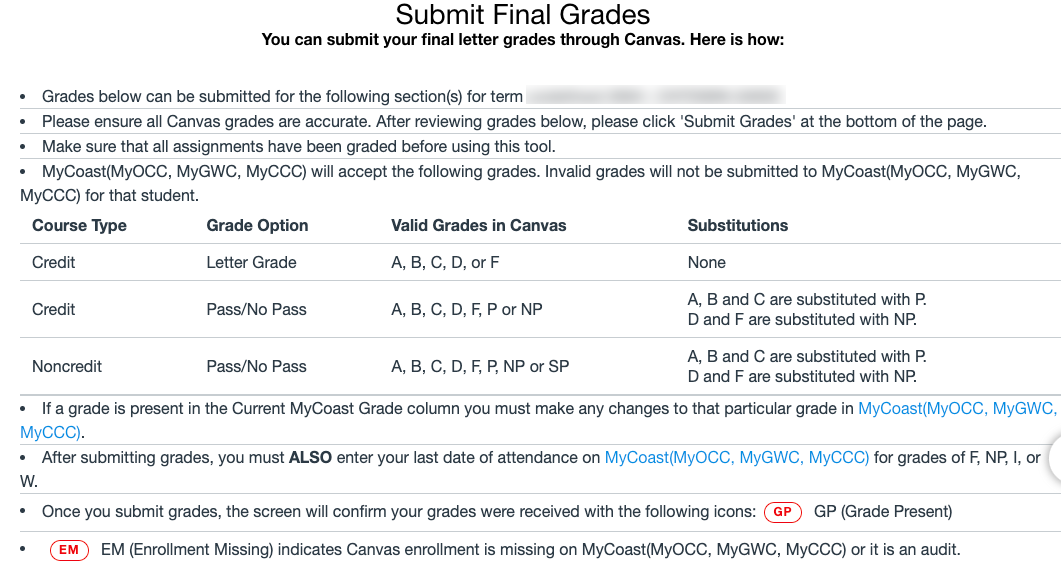Screen dimensions: 1061x568
Task: Select the Course Type column header
Action: pyautogui.click(x=79, y=225)
